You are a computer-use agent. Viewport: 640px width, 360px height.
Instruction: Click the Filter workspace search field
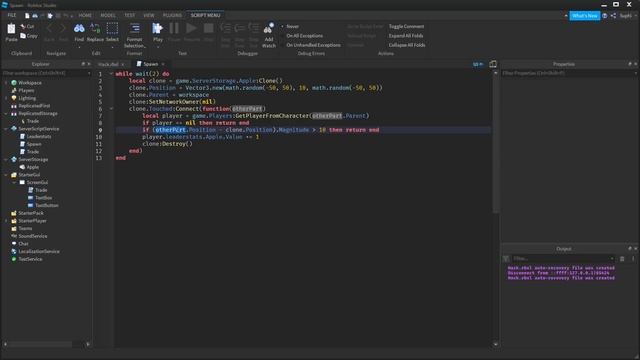46,73
